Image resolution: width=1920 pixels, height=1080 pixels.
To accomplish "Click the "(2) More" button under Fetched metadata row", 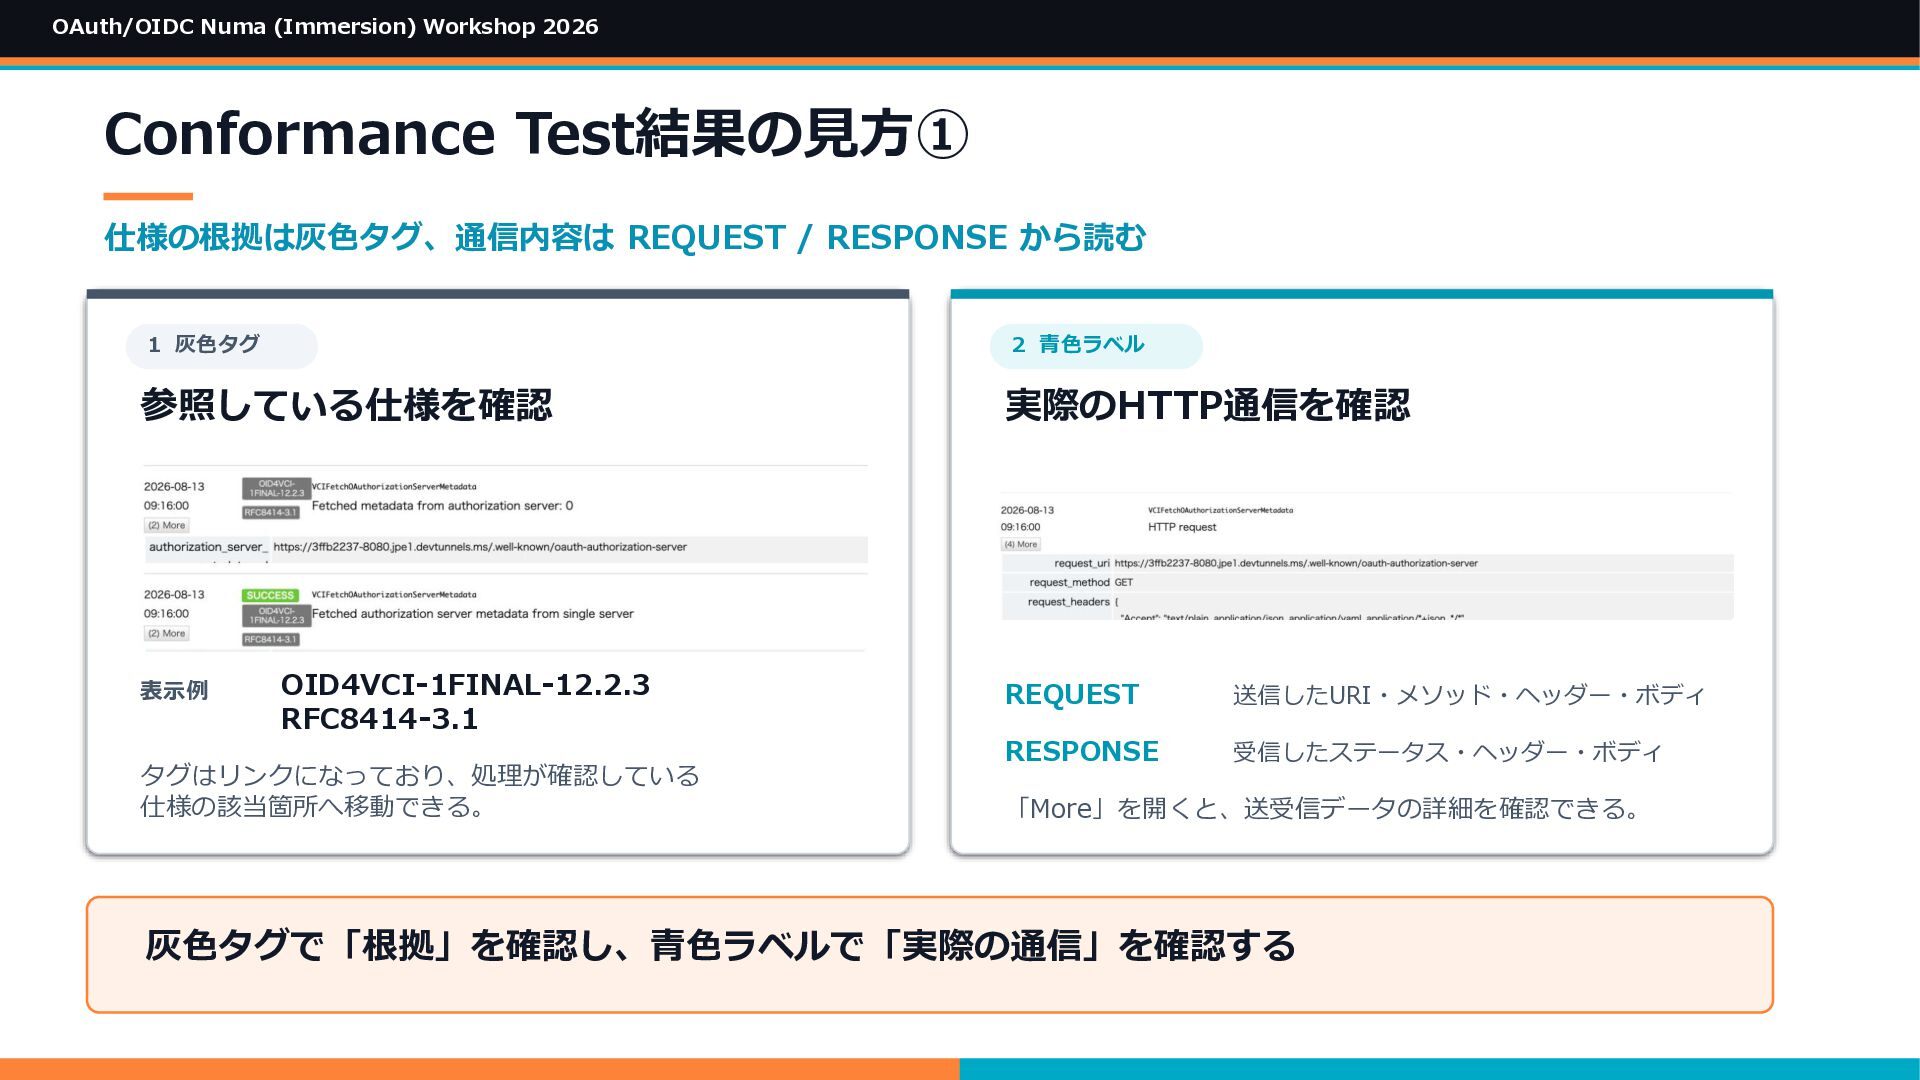I will click(167, 526).
